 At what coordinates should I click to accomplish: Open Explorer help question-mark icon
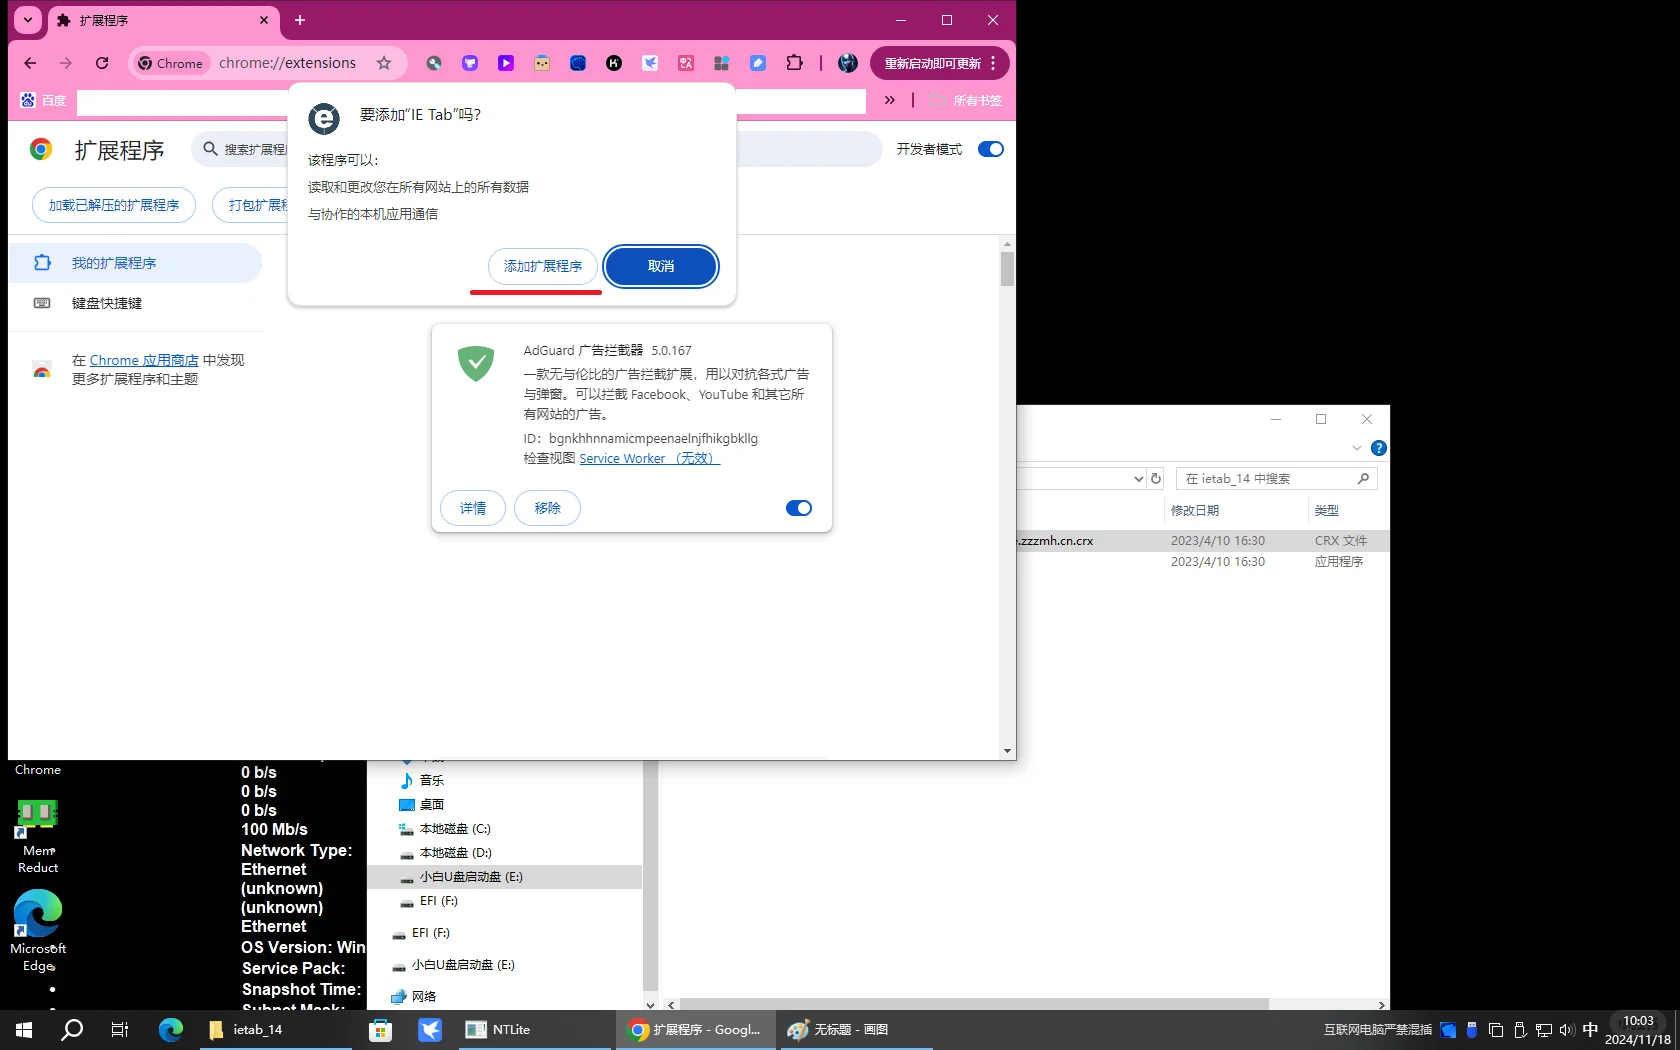tap(1378, 448)
